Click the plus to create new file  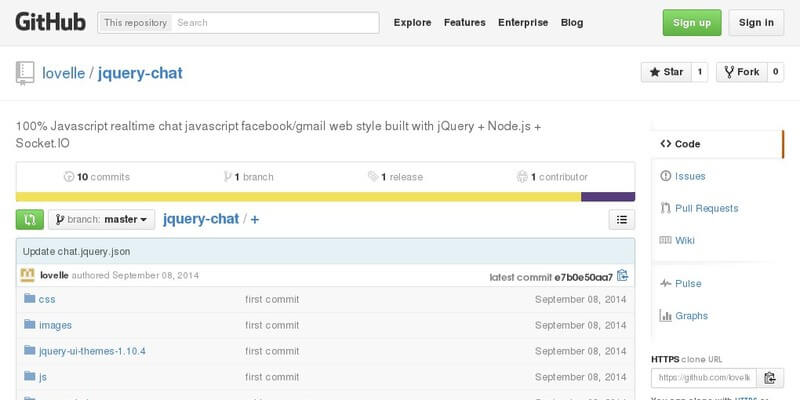click(255, 219)
